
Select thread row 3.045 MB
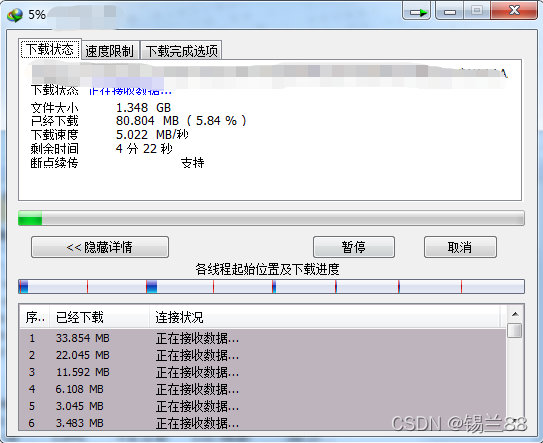[262, 406]
